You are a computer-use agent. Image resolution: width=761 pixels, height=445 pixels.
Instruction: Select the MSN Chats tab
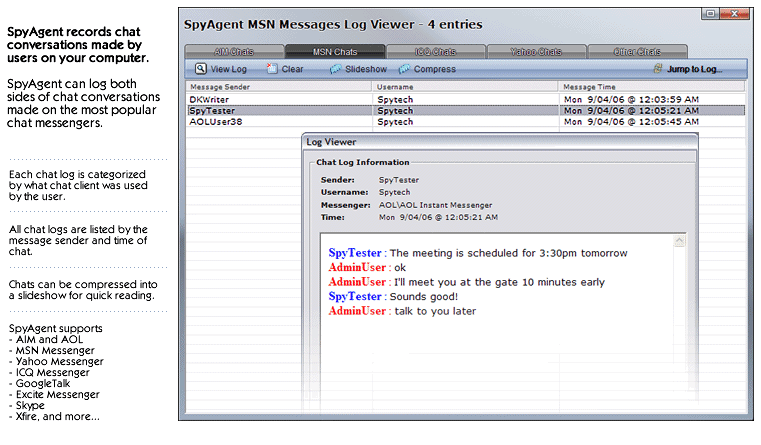click(335, 51)
